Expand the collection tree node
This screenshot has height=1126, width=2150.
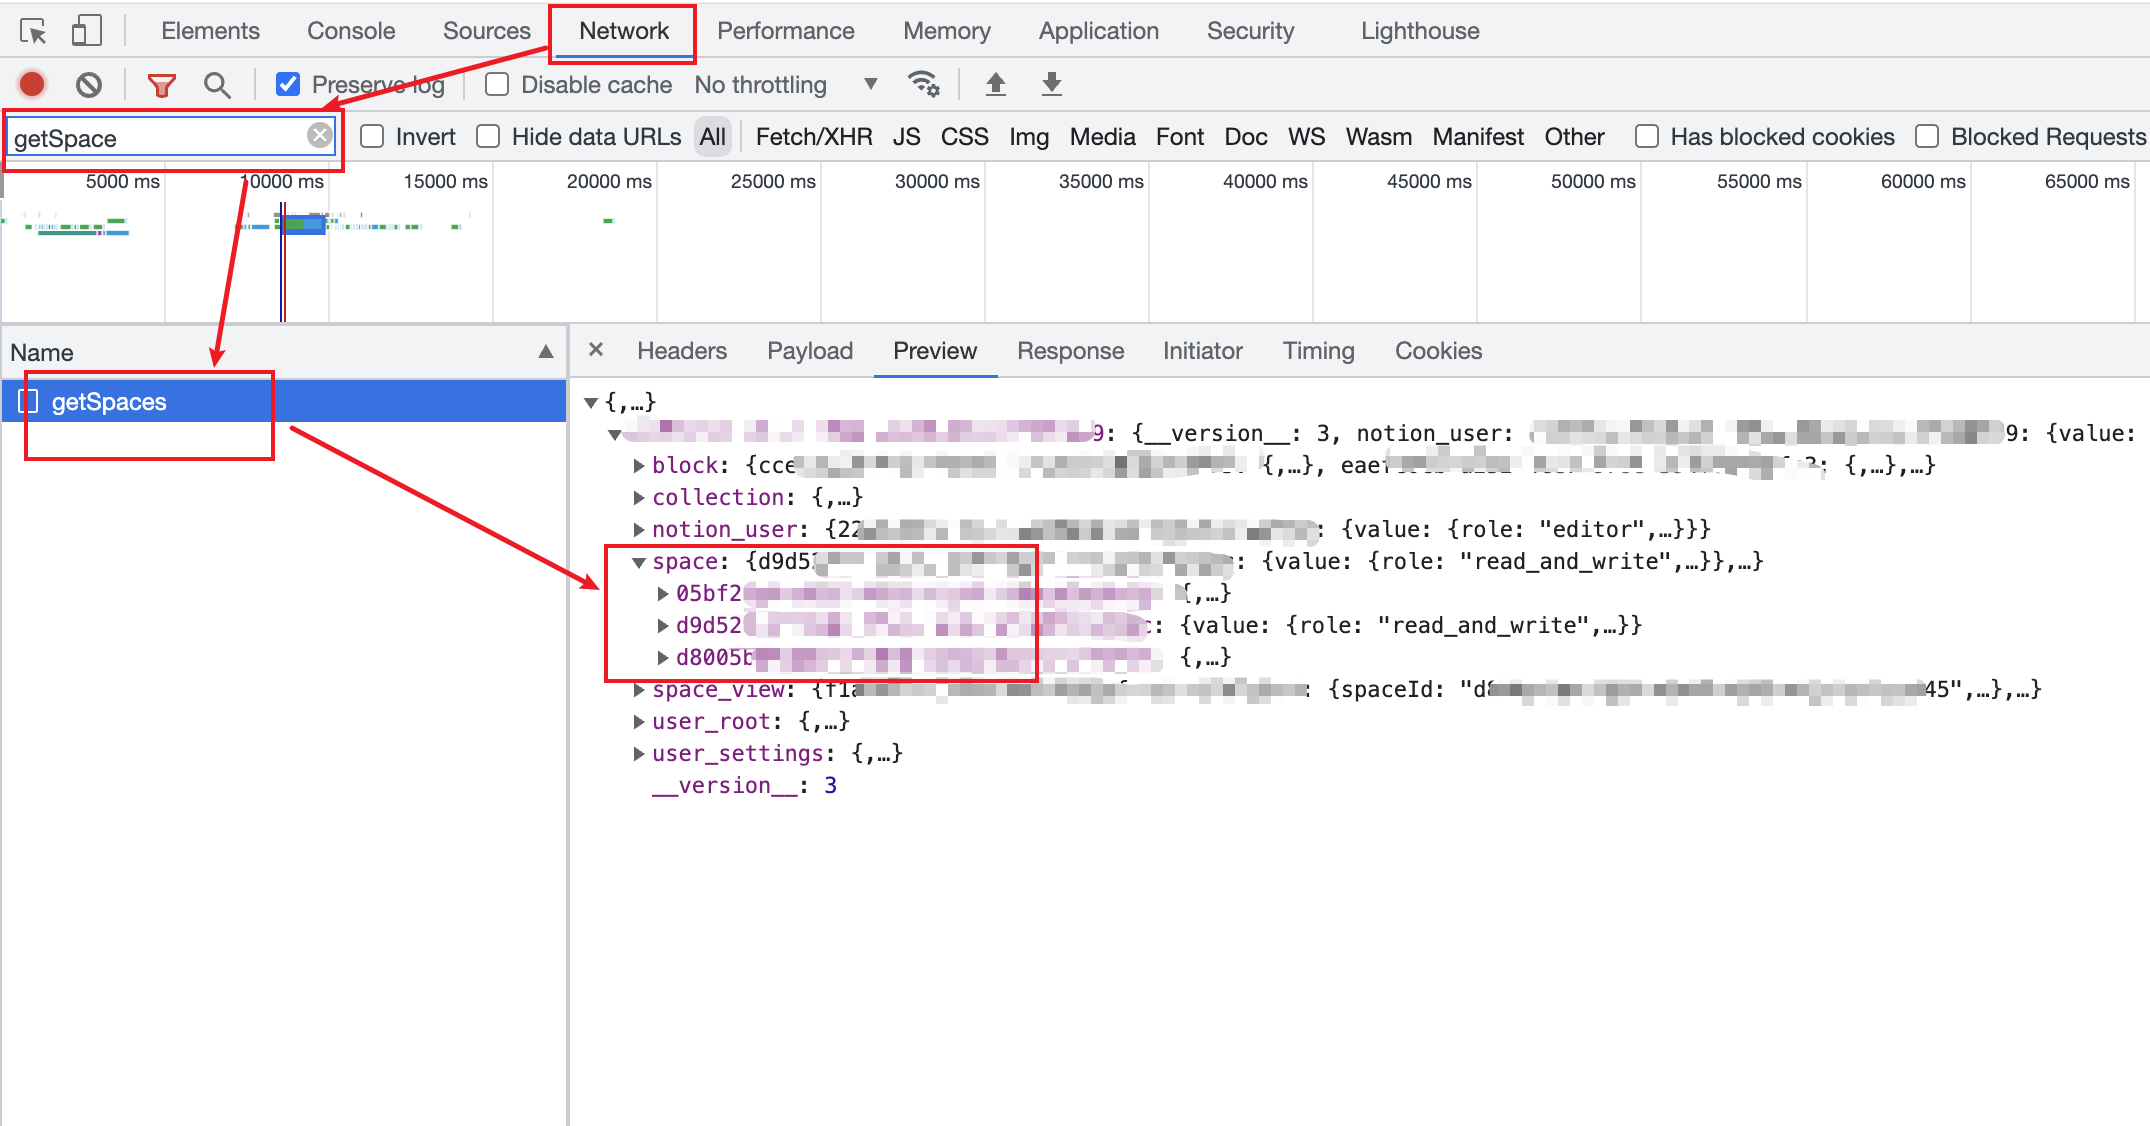click(638, 497)
